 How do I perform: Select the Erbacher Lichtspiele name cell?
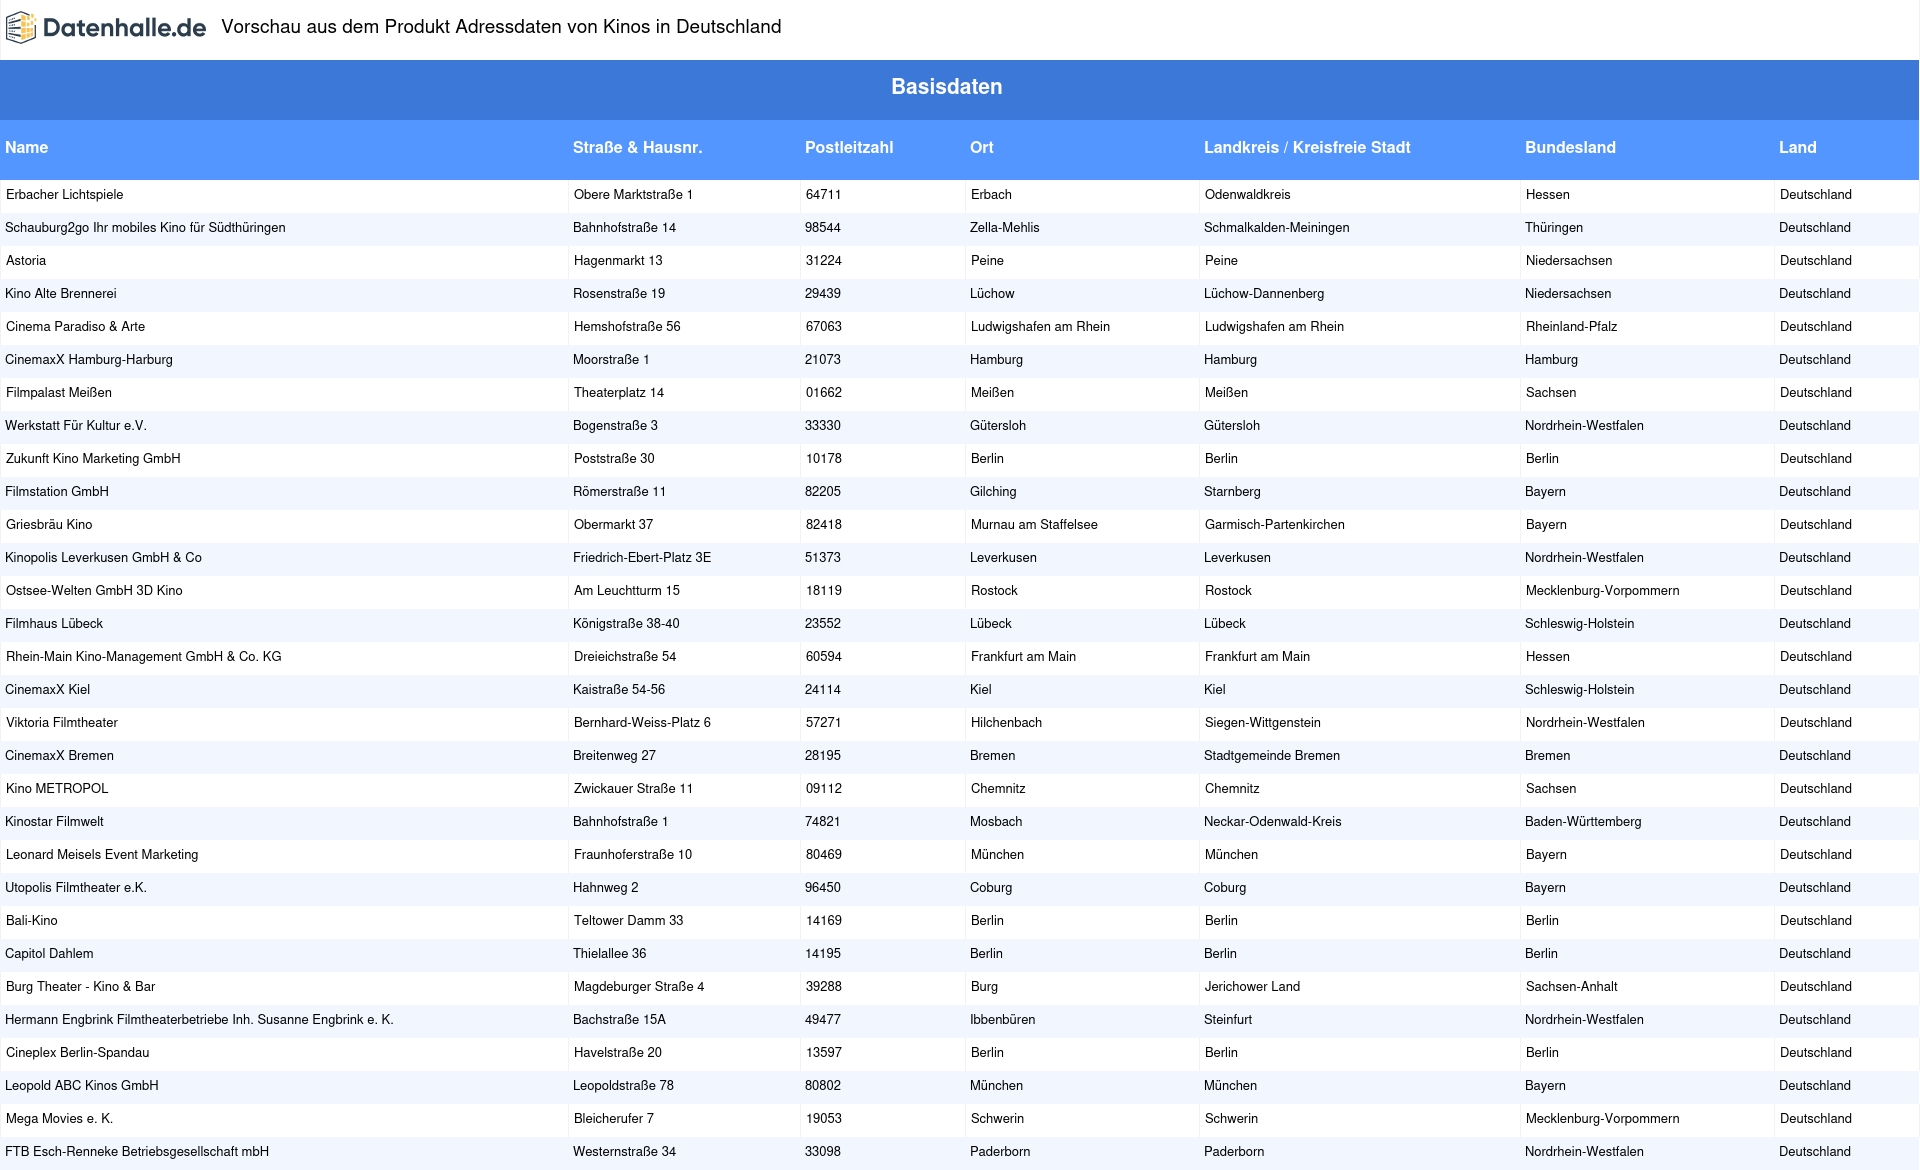[x=65, y=195]
